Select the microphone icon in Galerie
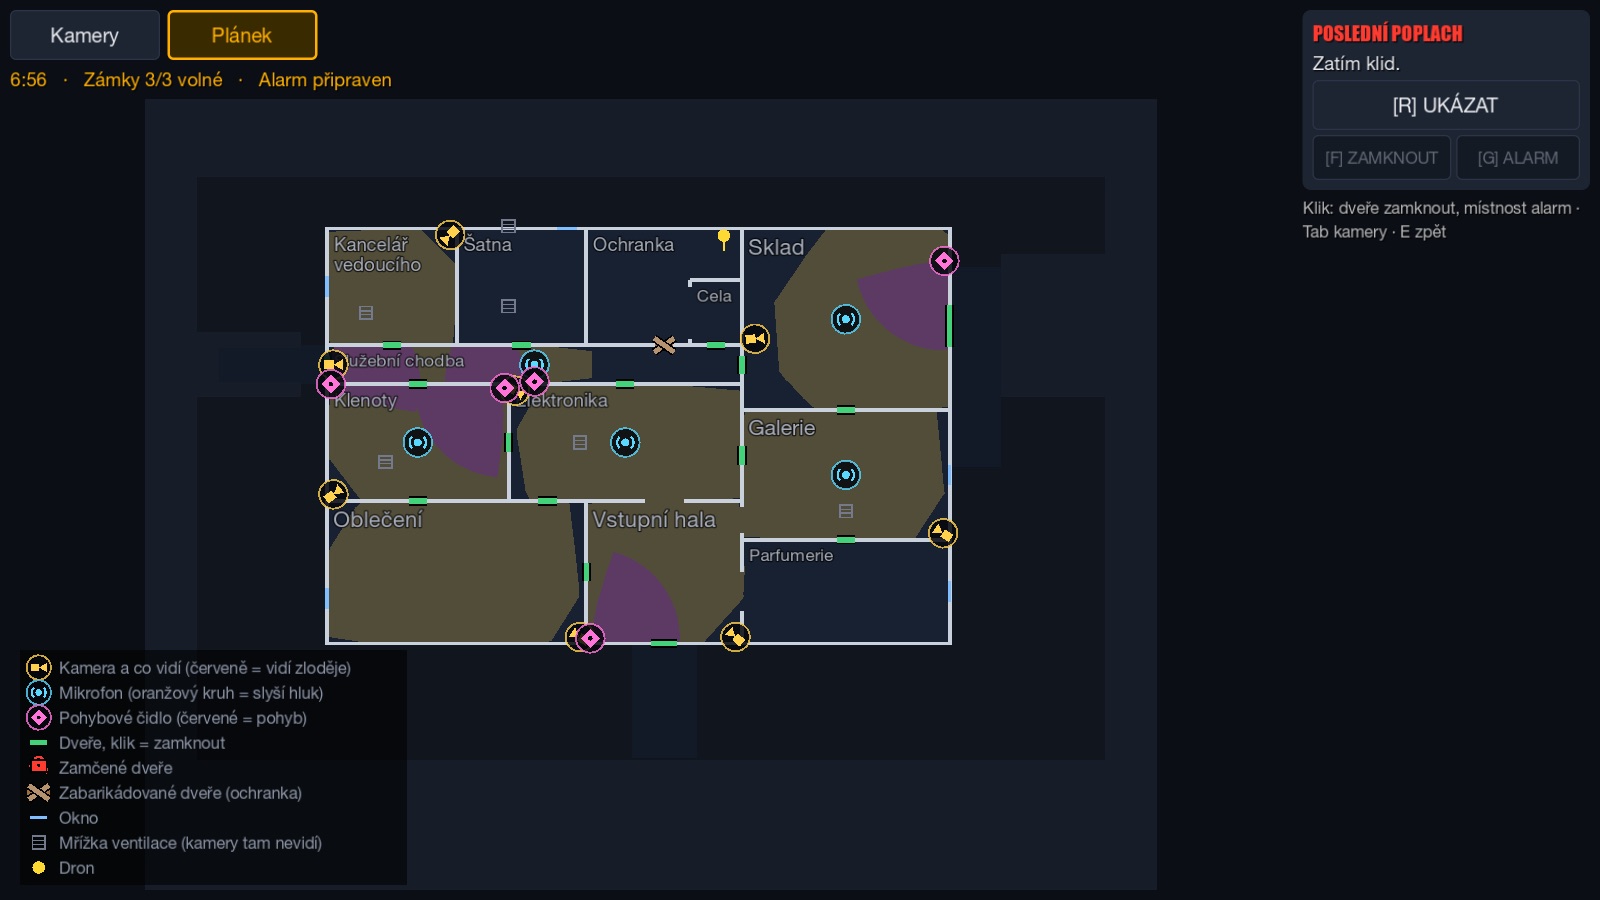Screen dimensions: 1600x900 [x=846, y=475]
